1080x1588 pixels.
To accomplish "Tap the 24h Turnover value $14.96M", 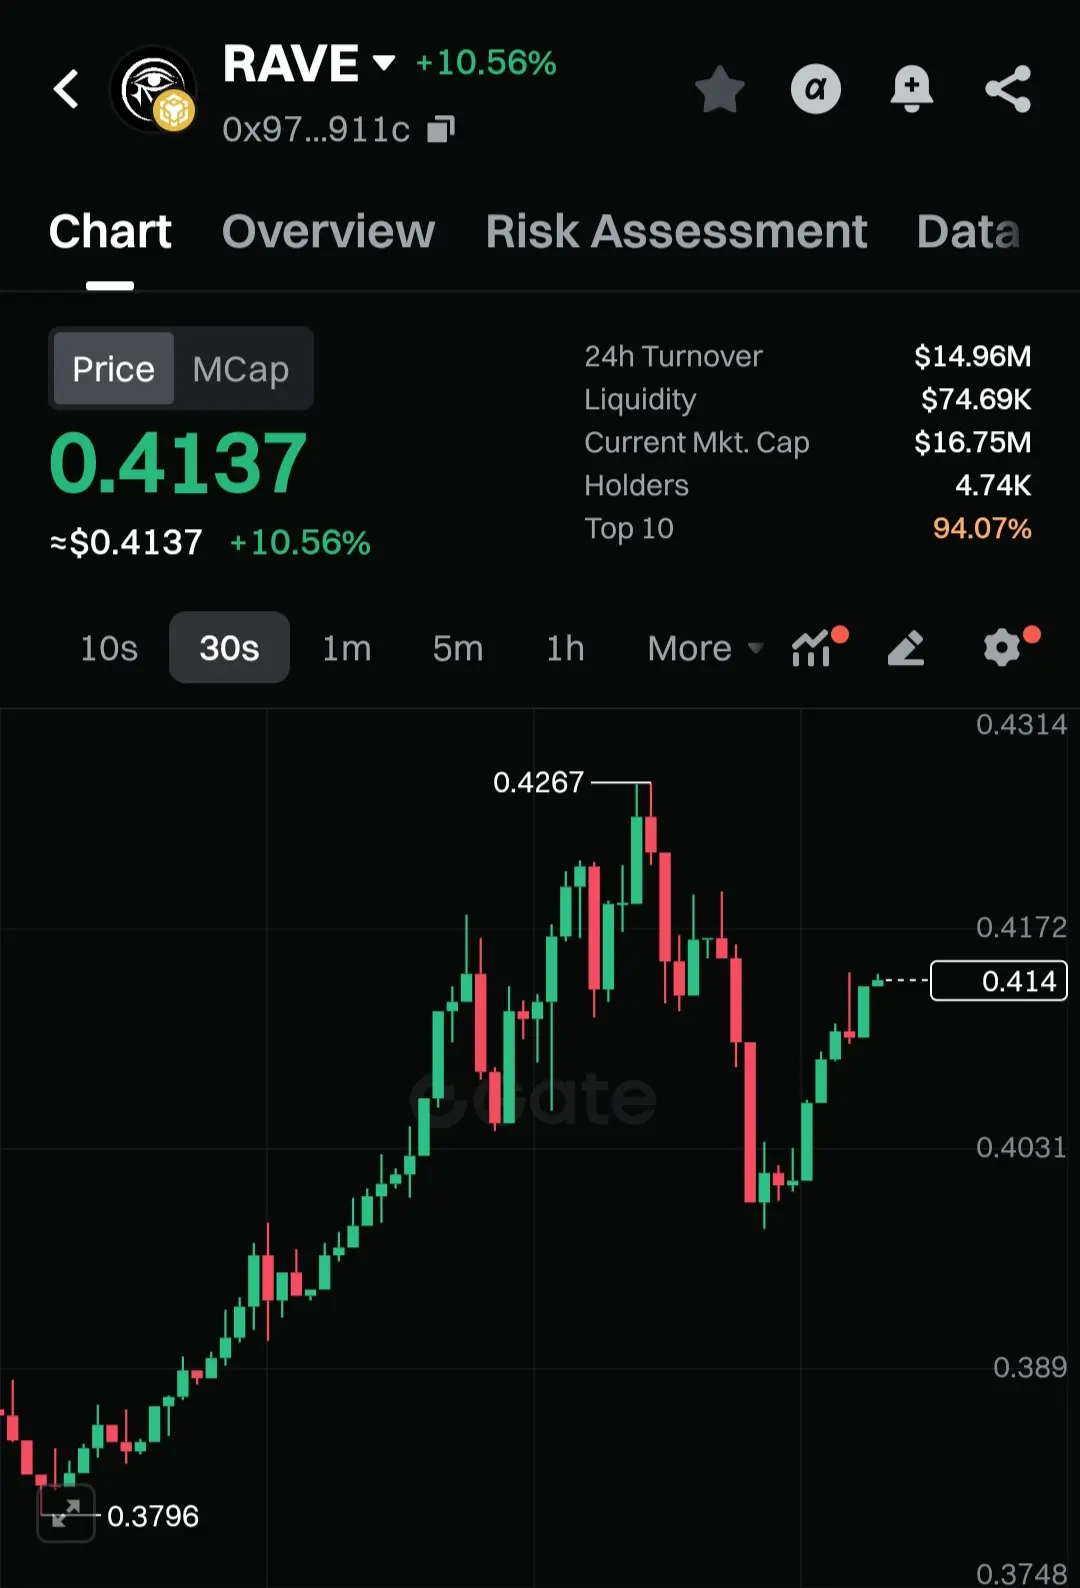I will [x=972, y=356].
